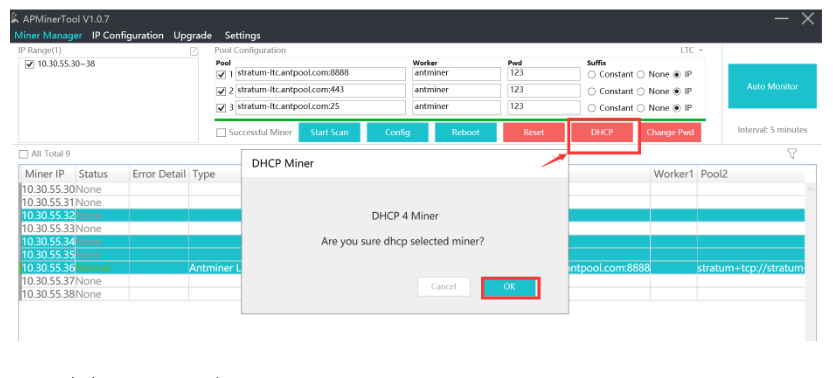Click the Config button
The height and width of the screenshot is (378, 833).
[x=397, y=132]
